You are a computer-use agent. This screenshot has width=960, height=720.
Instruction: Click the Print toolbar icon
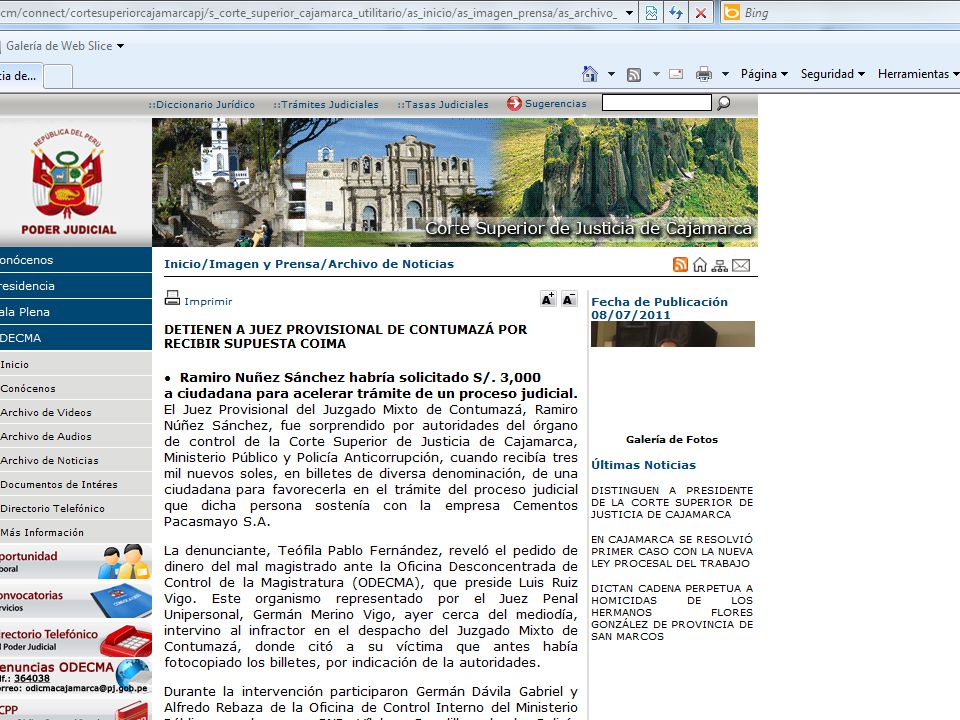coord(704,74)
